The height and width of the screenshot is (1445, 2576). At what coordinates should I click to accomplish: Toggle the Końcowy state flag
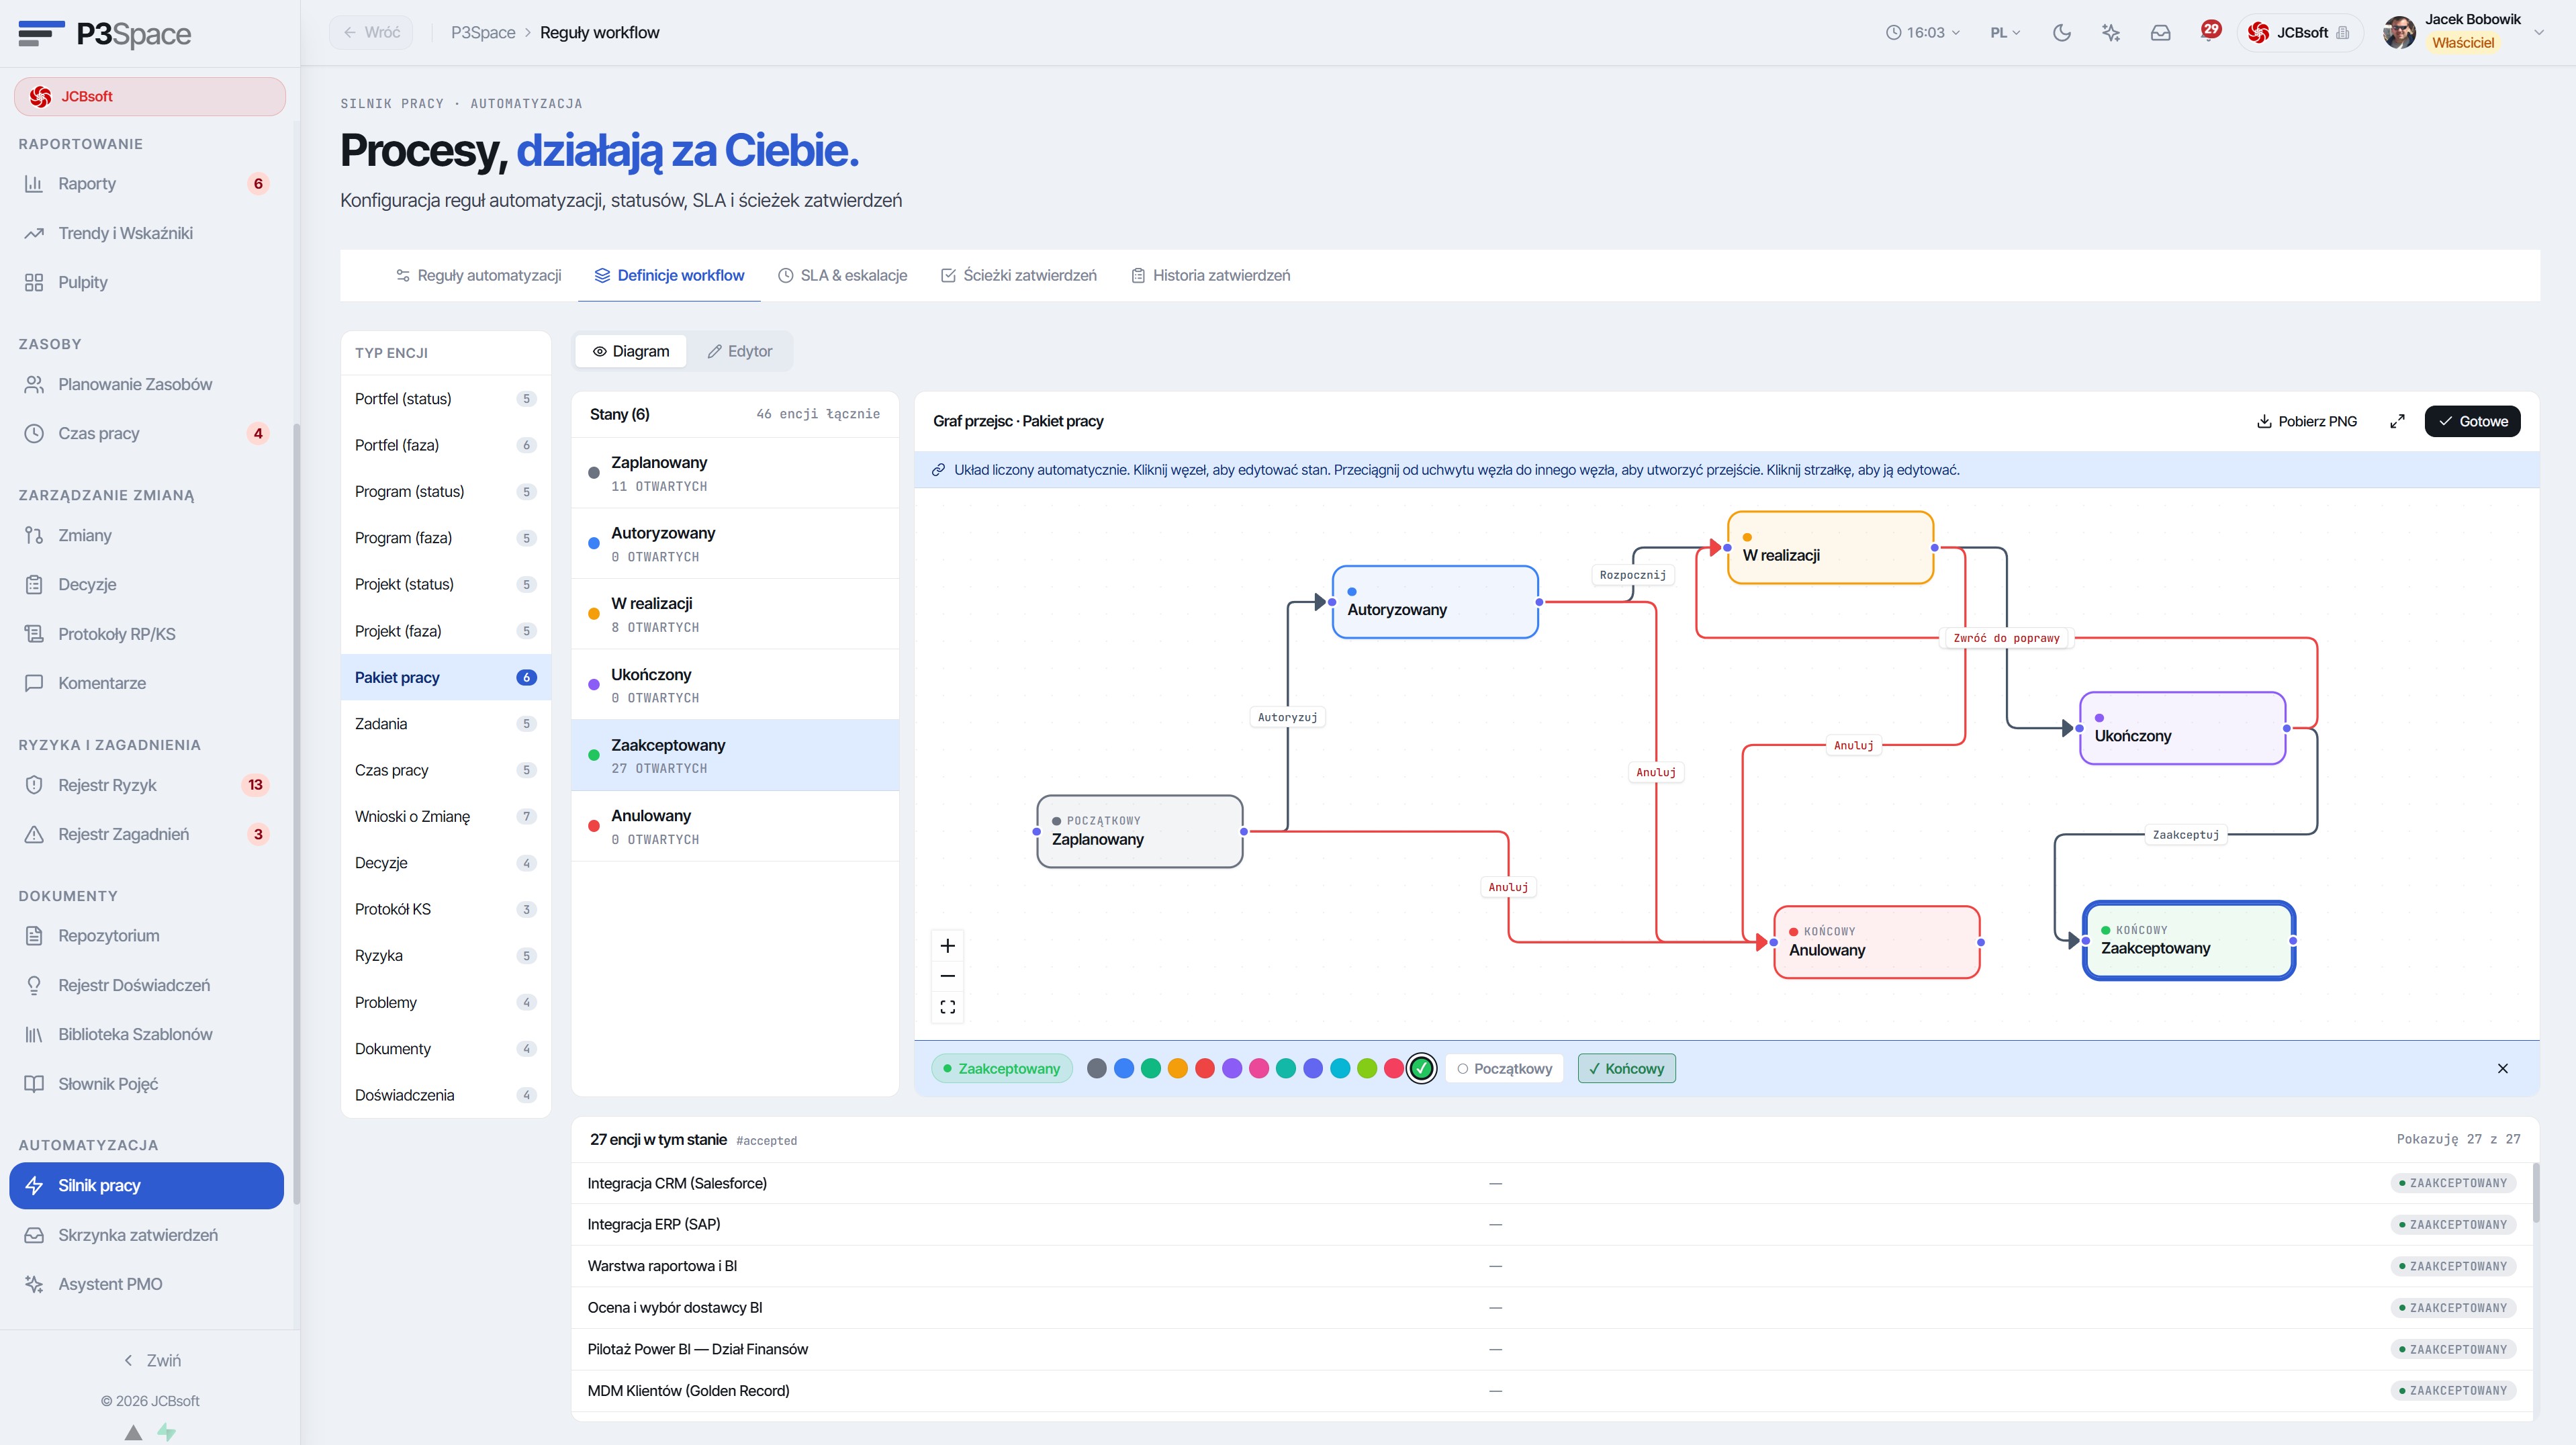(x=1626, y=1069)
